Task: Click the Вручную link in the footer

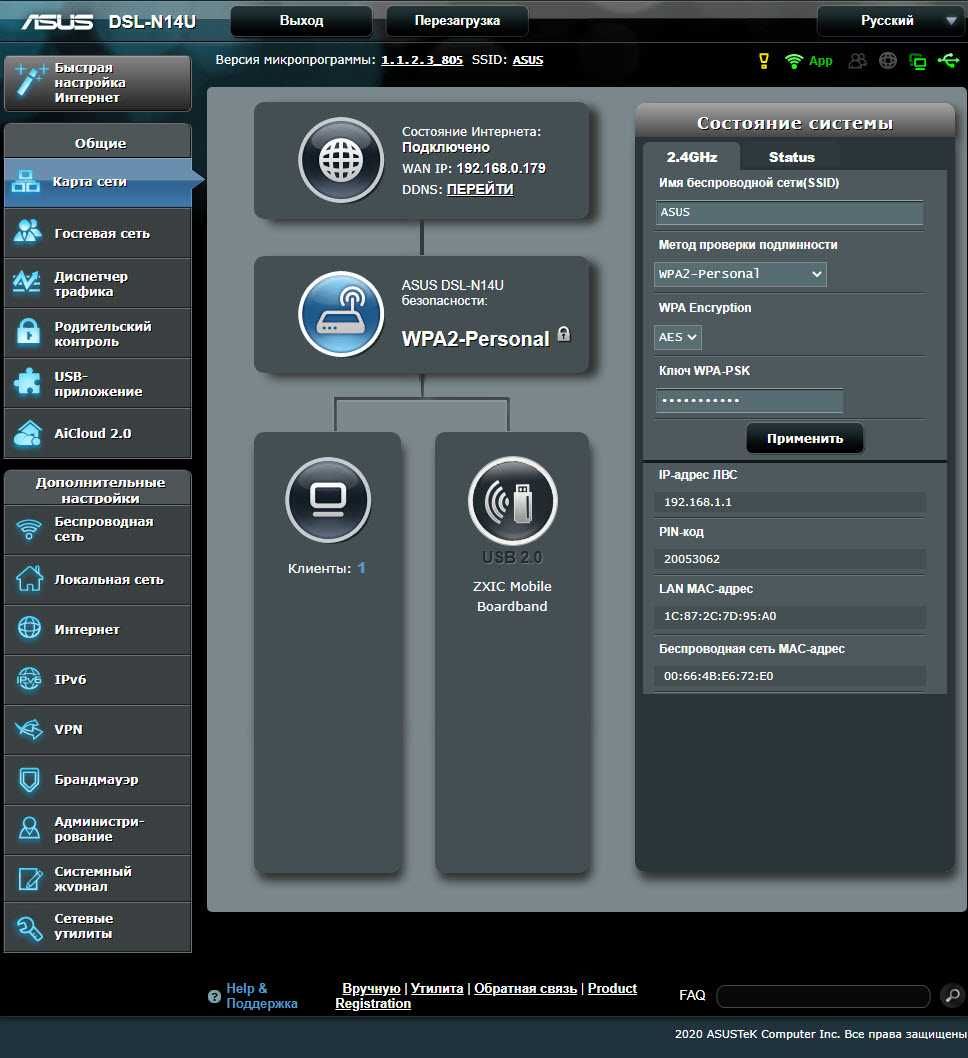Action: 371,989
